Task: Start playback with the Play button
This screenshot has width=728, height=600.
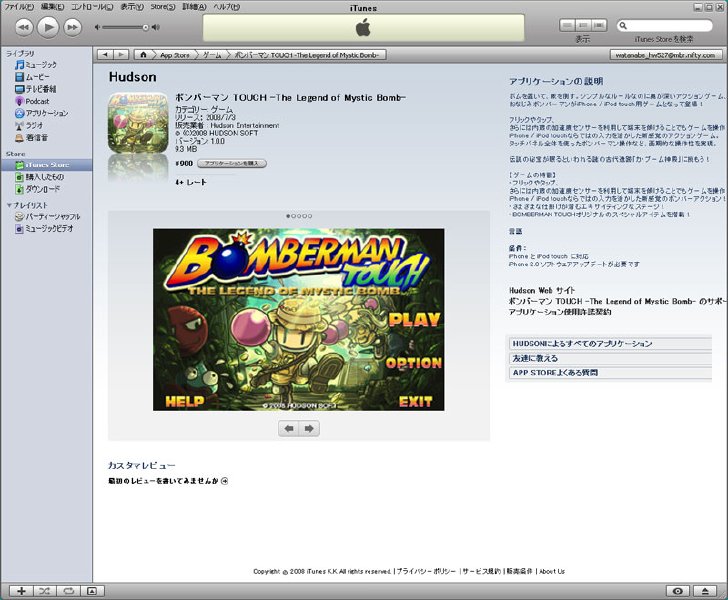Action: click(x=48, y=27)
